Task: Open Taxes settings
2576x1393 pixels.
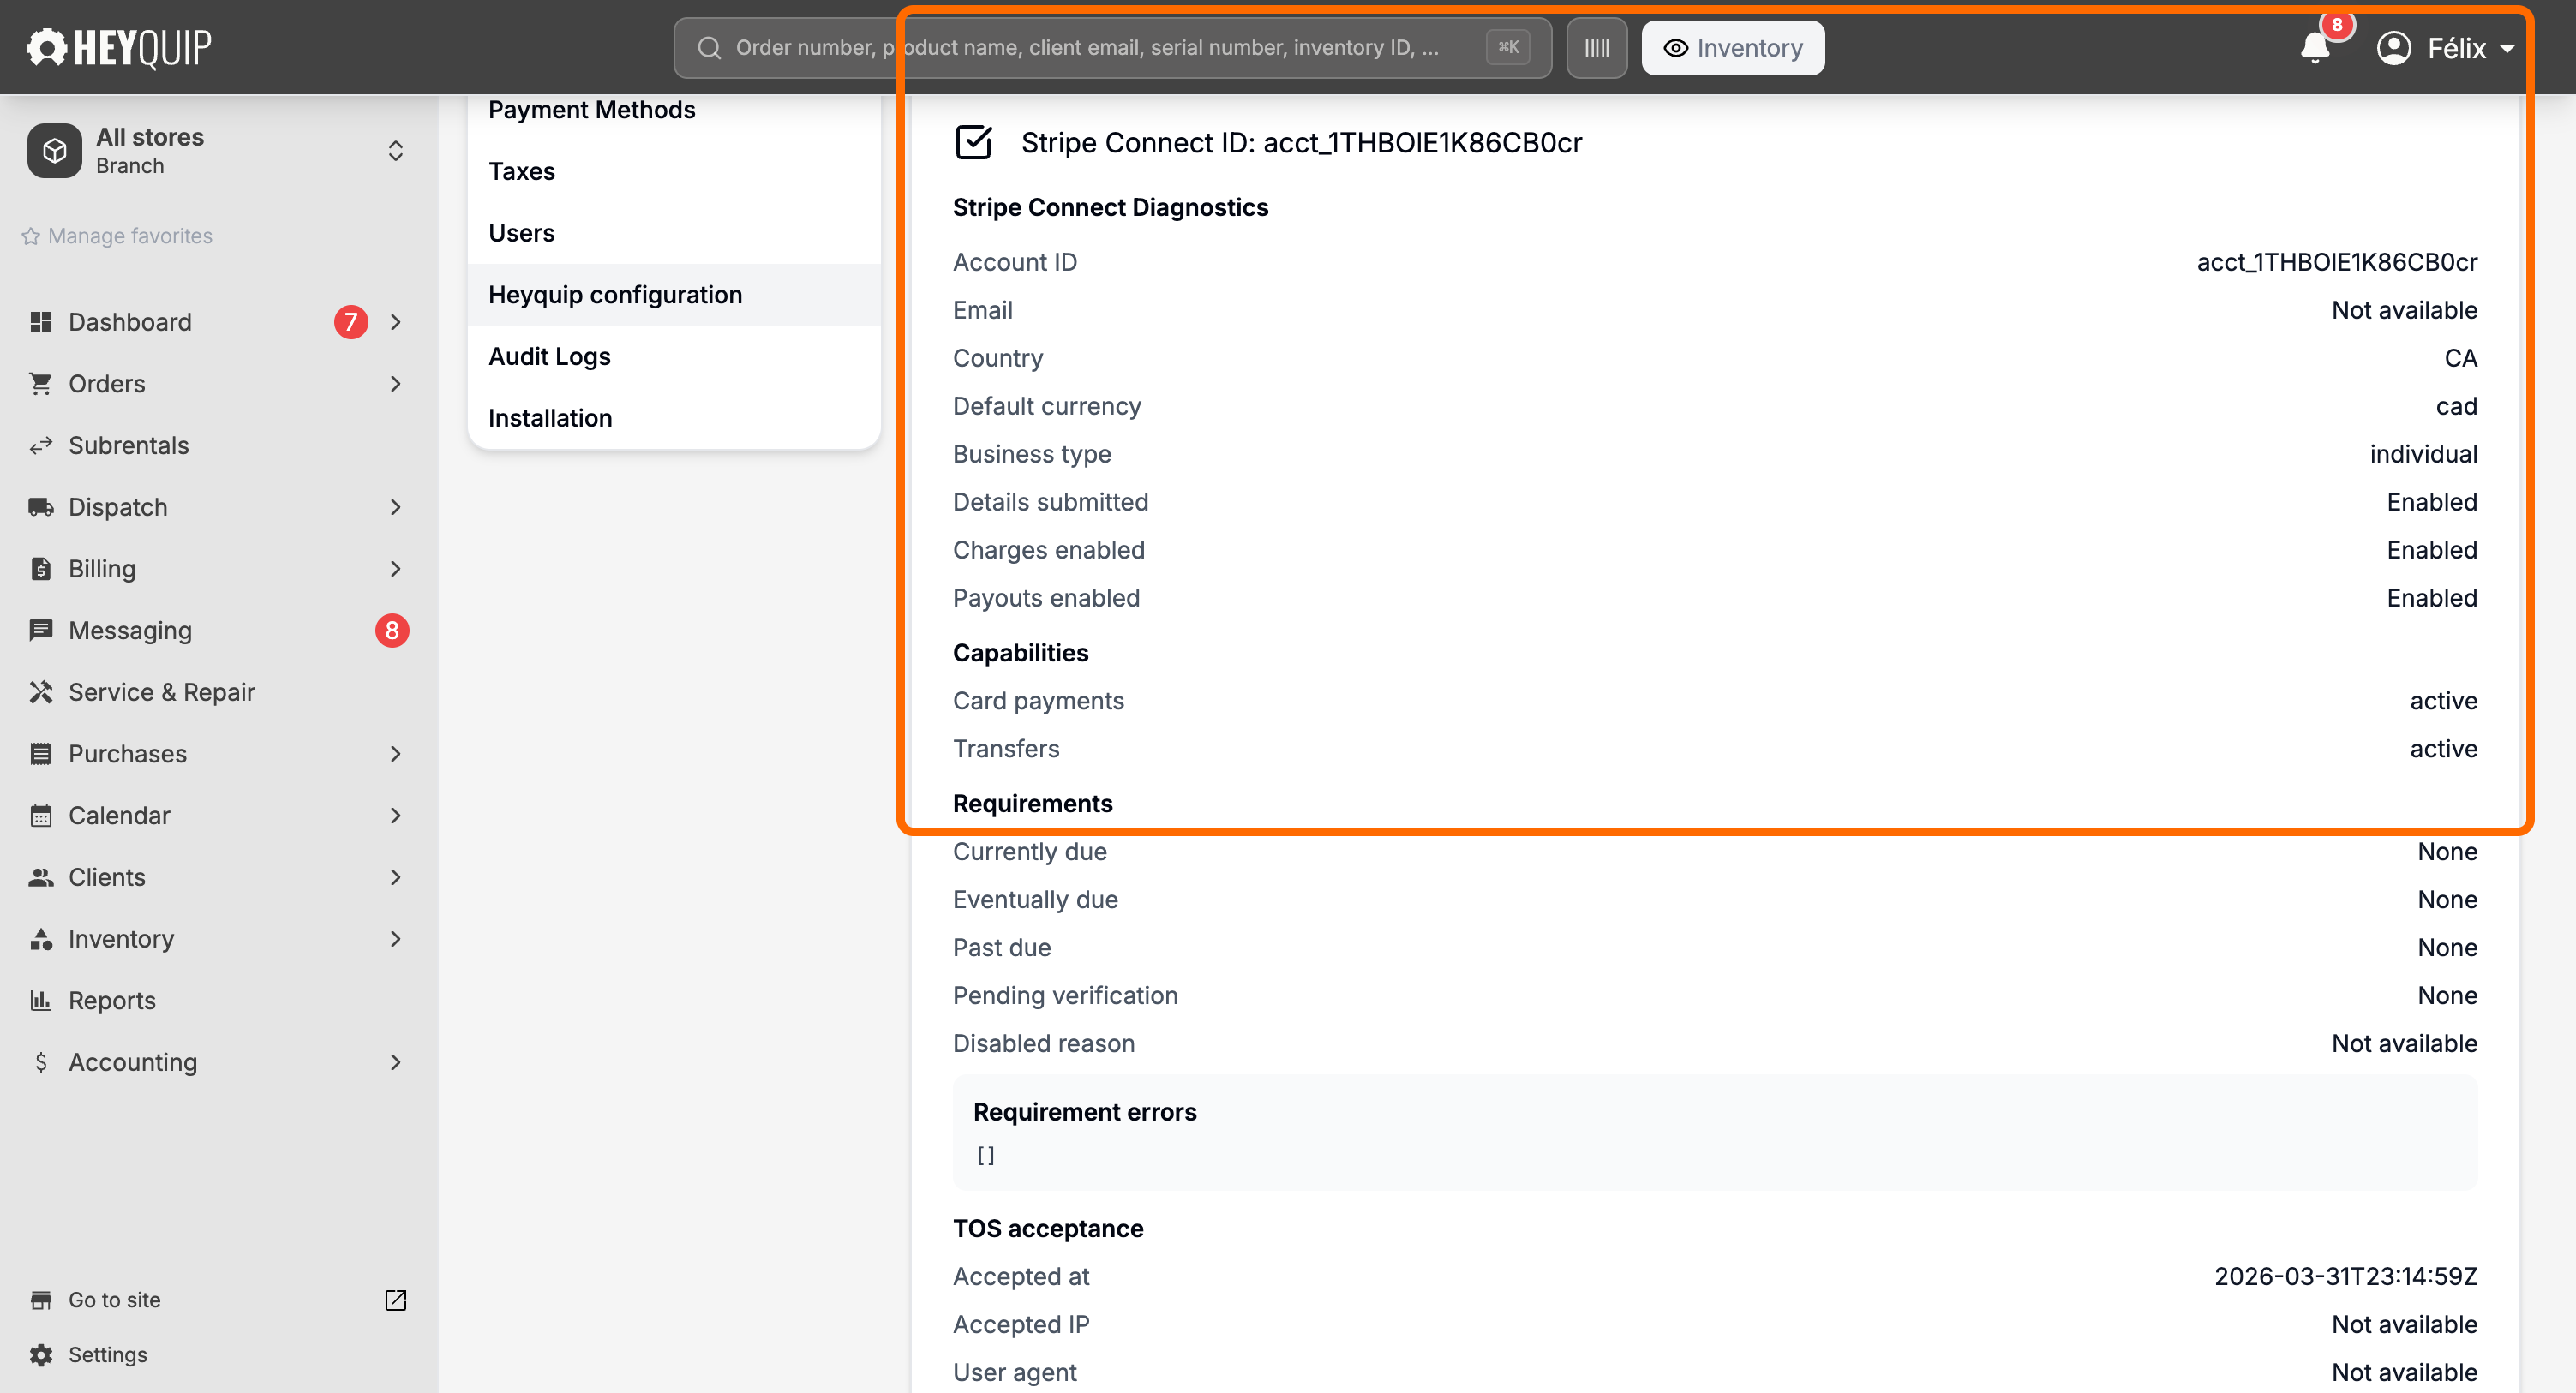Action: pyautogui.click(x=674, y=172)
